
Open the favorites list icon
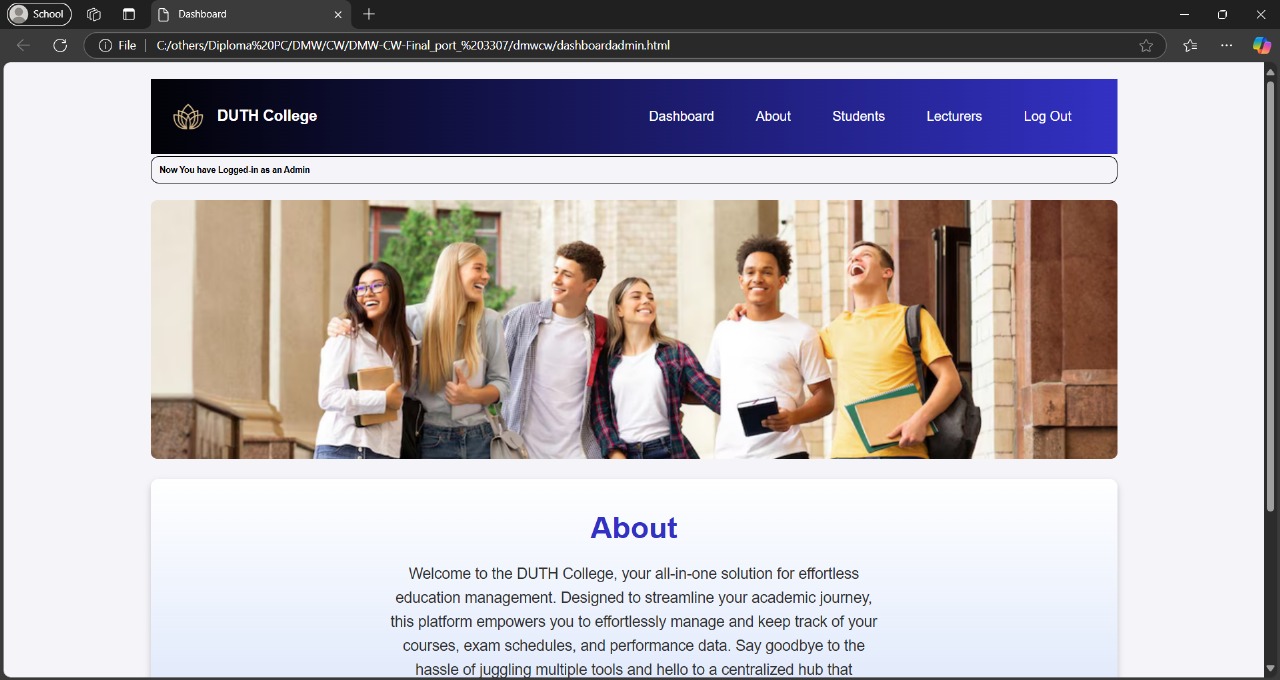coord(1190,45)
